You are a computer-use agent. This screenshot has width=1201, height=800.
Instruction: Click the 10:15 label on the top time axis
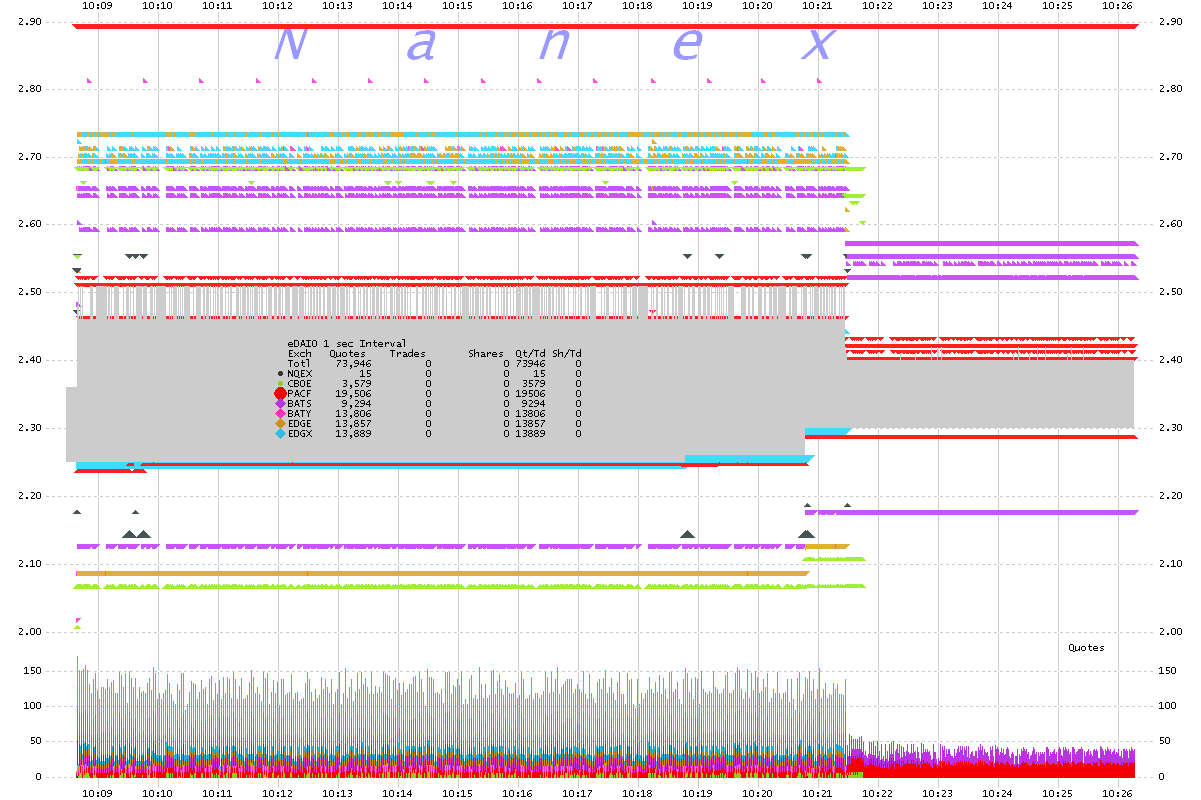[457, 6]
